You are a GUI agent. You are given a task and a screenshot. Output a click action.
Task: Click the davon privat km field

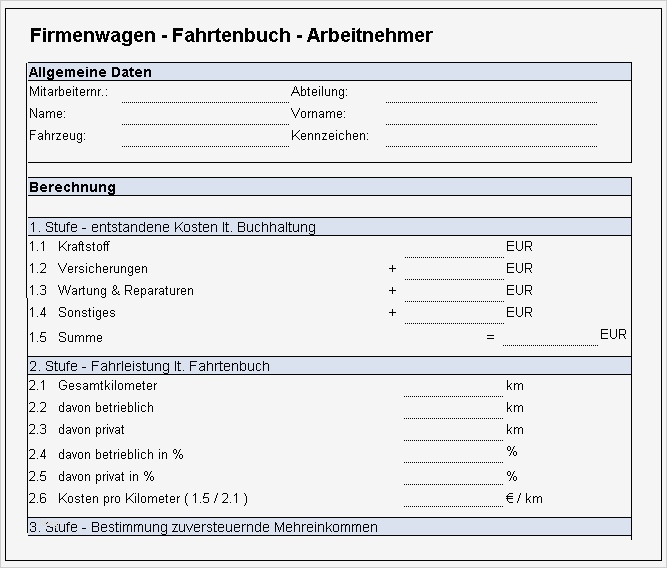point(453,430)
